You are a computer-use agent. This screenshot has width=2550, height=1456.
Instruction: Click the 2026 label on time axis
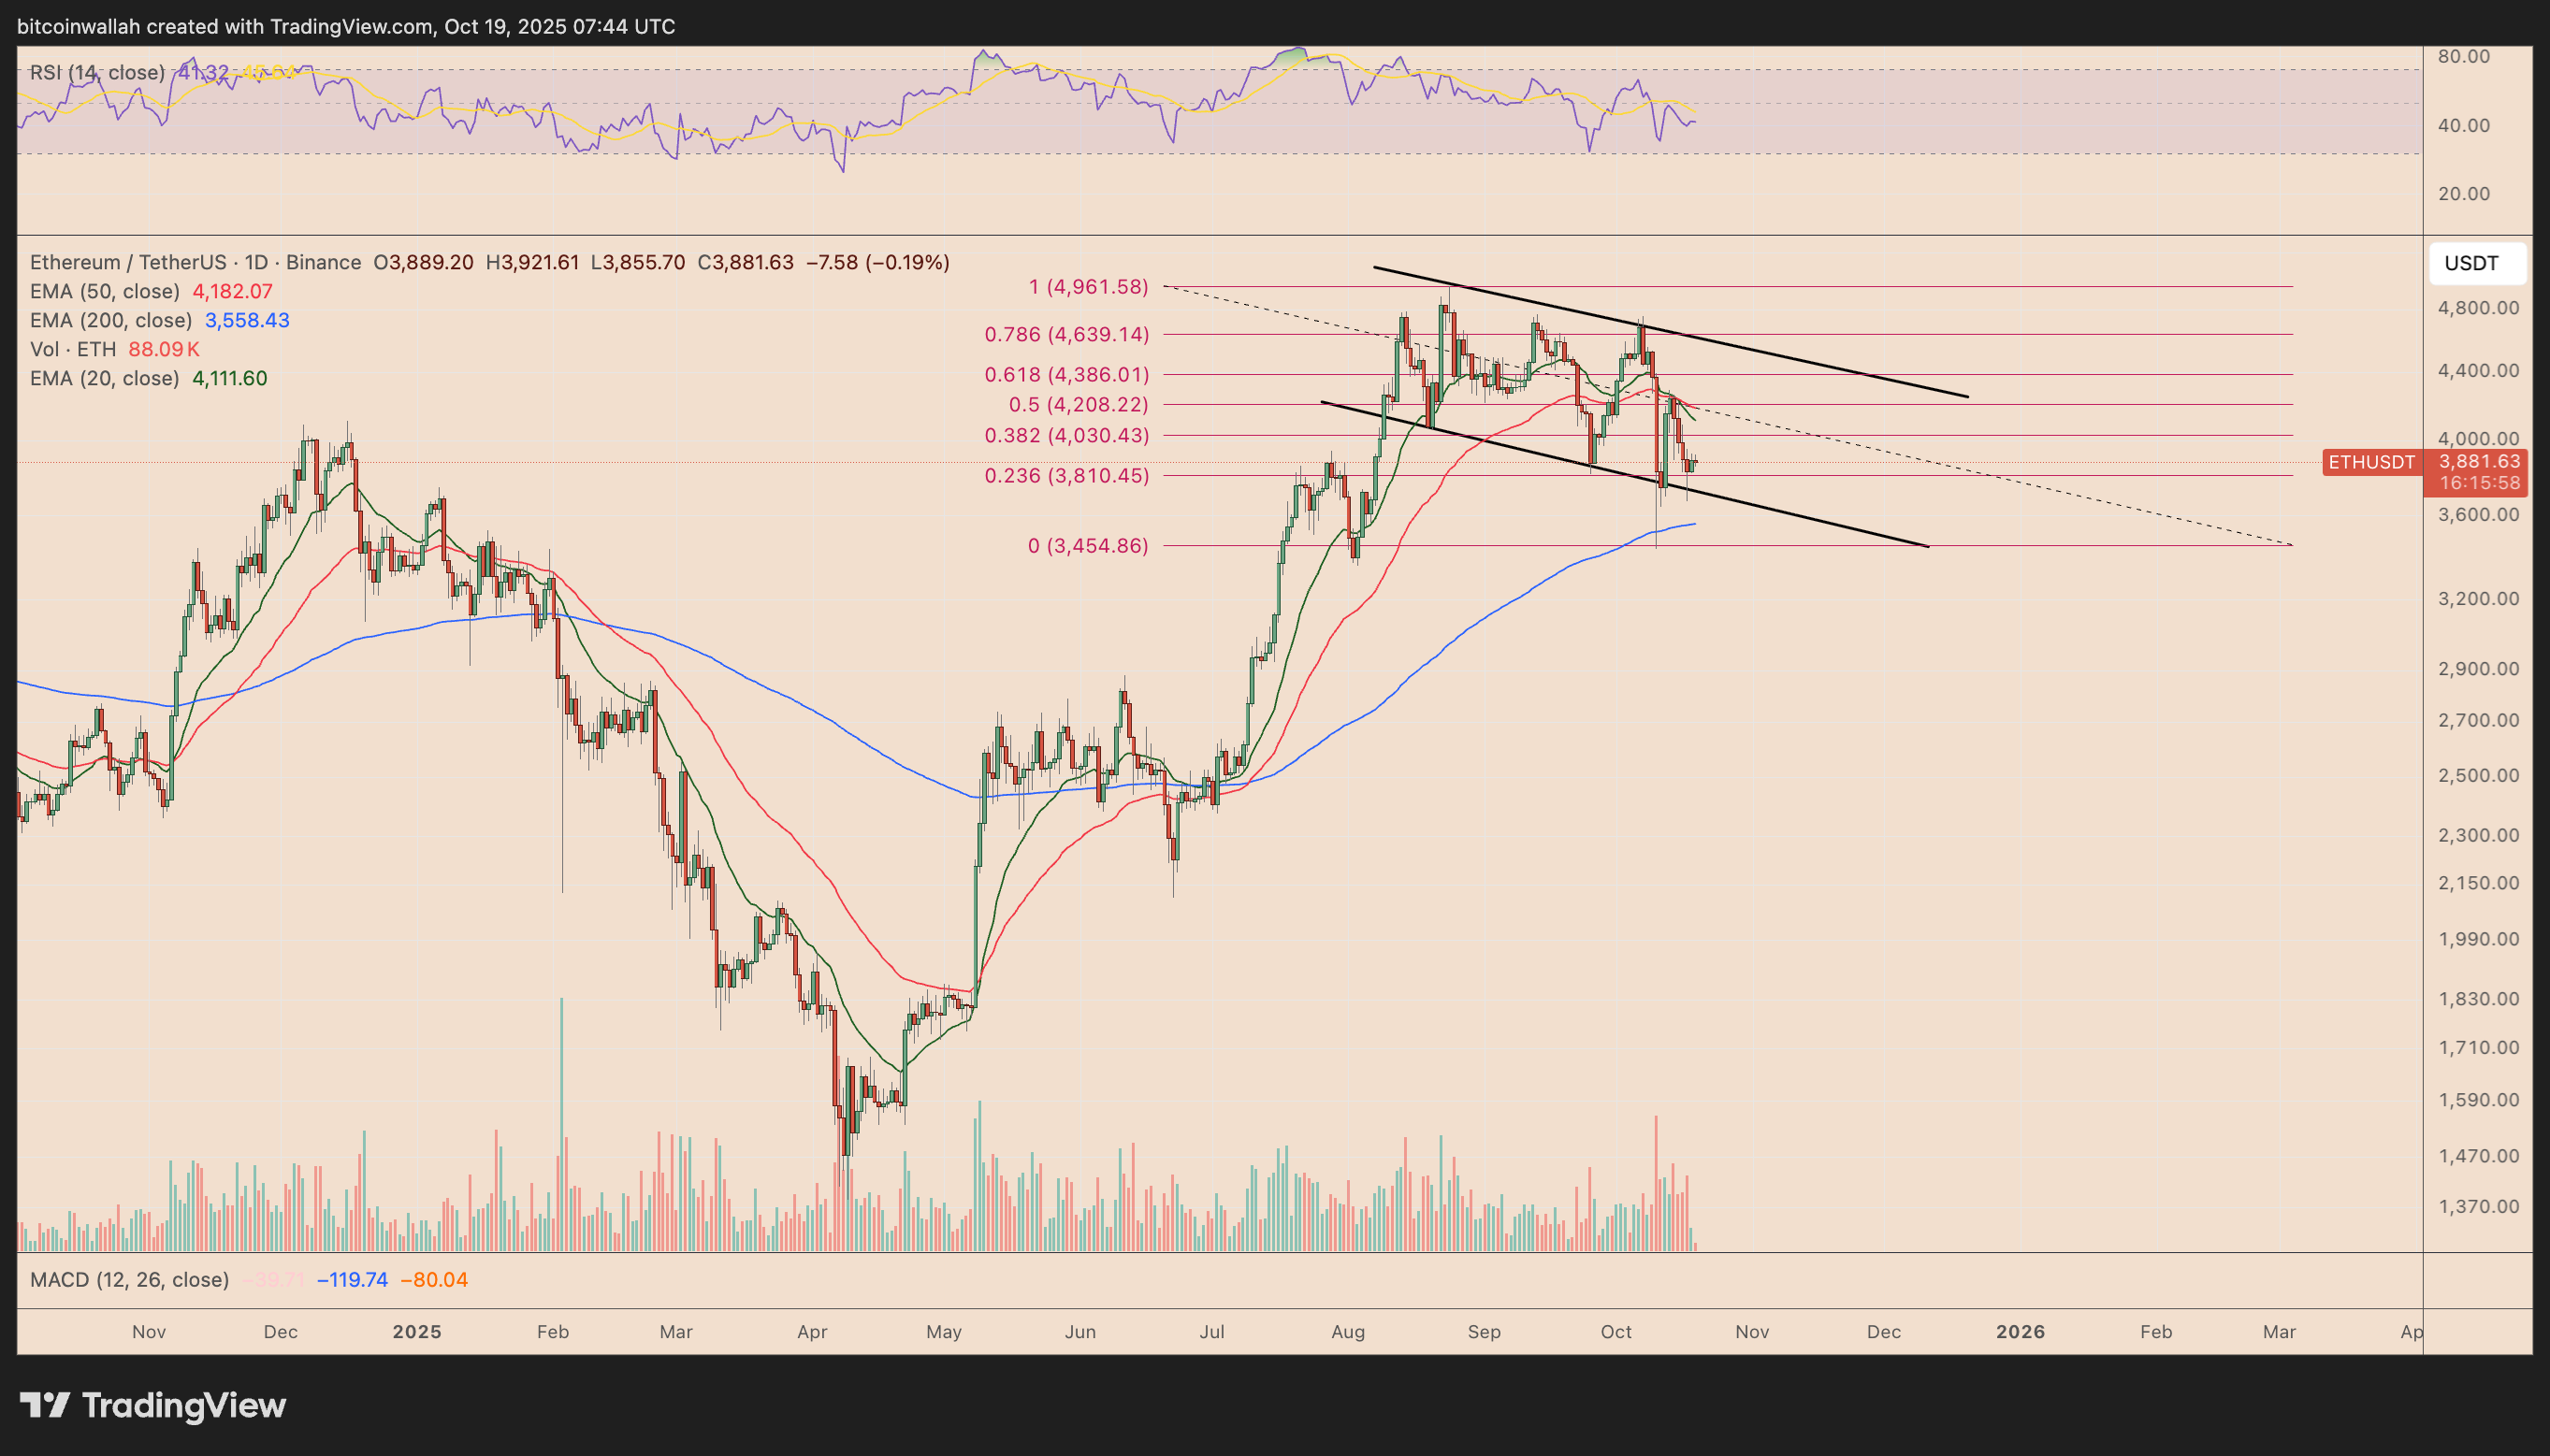[x=2019, y=1332]
